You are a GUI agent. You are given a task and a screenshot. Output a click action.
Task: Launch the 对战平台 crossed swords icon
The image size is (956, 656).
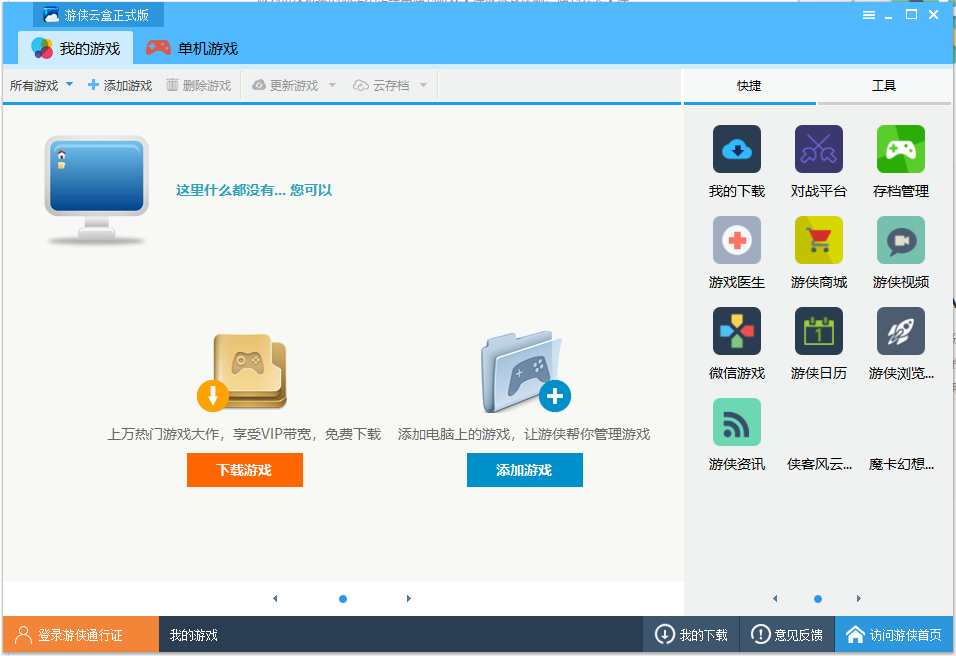[x=818, y=149]
